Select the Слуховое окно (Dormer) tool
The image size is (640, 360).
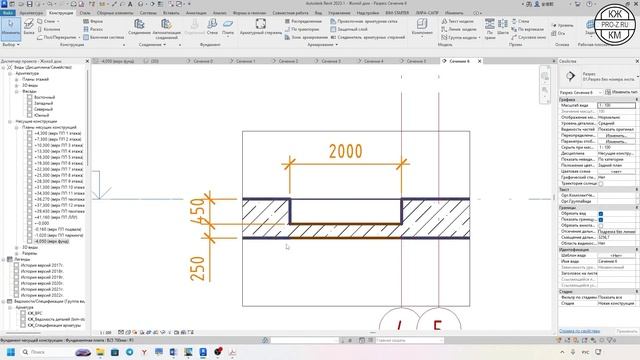529,37
